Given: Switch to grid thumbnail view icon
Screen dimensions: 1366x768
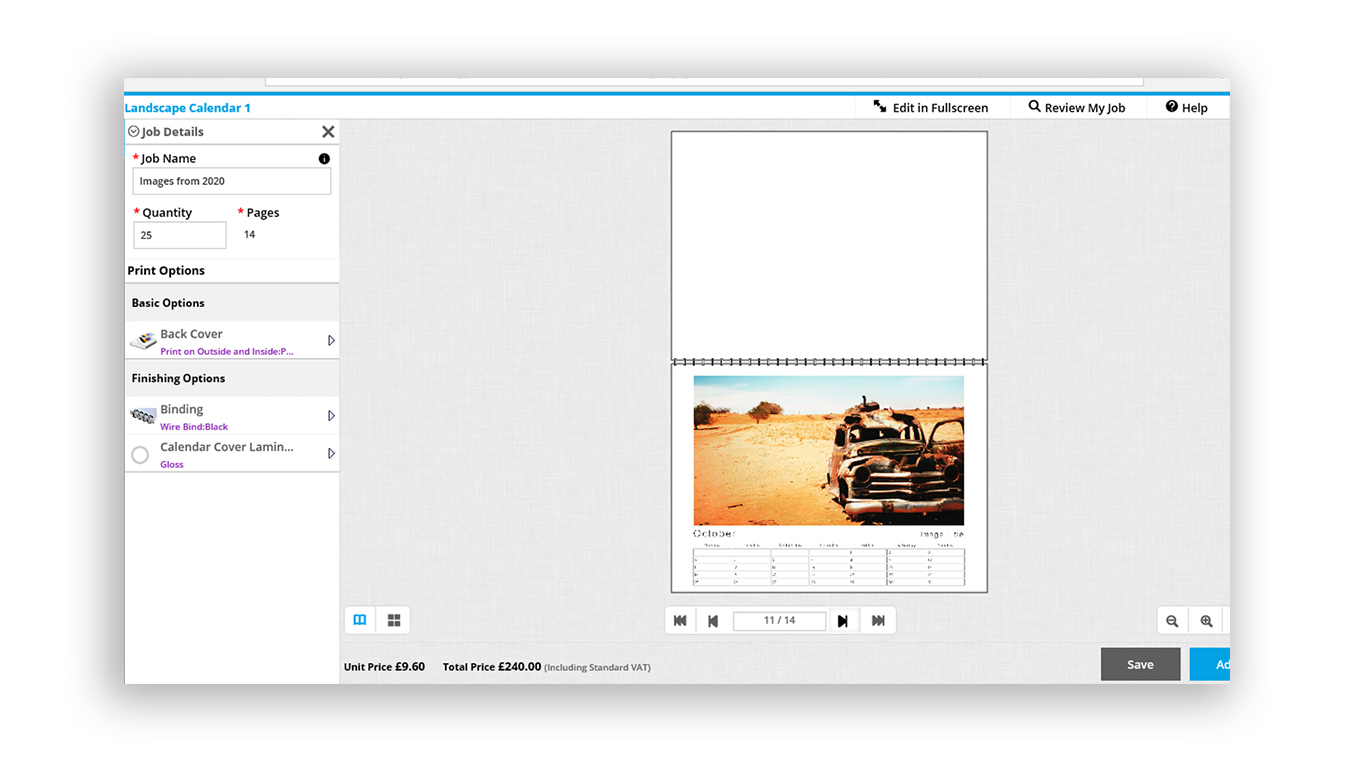Looking at the screenshot, I should click(393, 620).
